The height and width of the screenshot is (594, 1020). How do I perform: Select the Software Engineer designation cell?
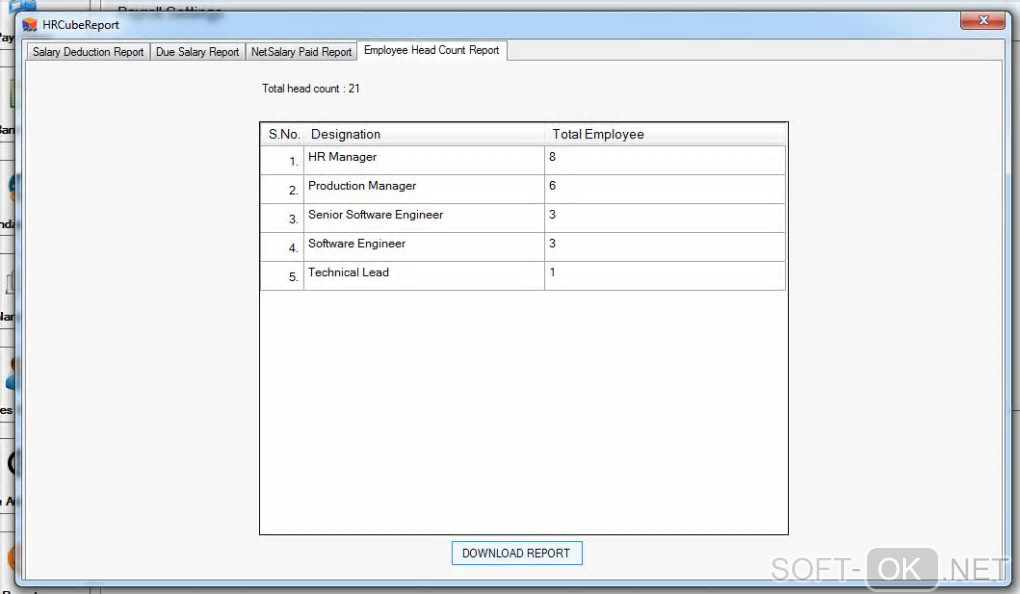coord(424,247)
